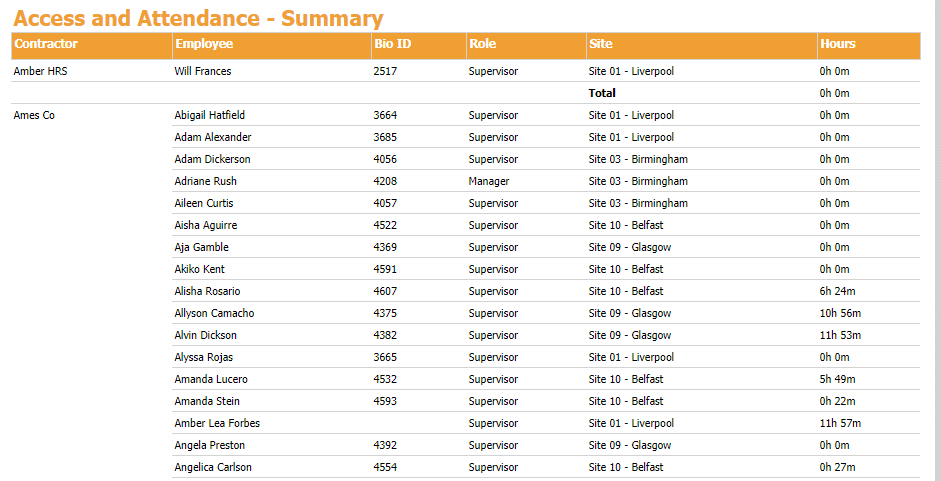Click the Hours column header
Screen dimensions: 941x481
click(x=838, y=44)
